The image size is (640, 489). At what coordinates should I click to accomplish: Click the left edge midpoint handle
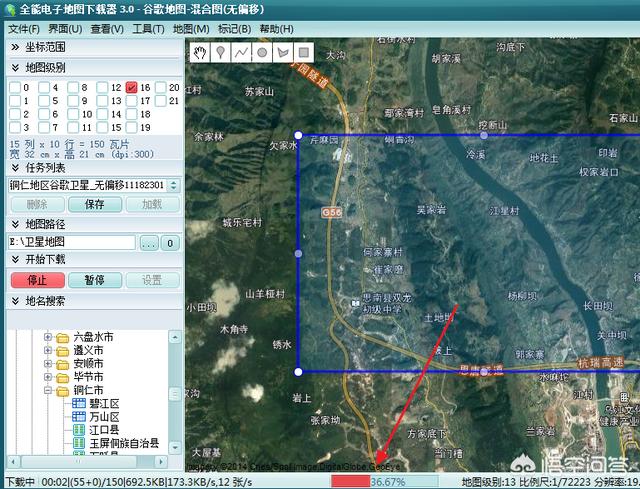[x=298, y=253]
